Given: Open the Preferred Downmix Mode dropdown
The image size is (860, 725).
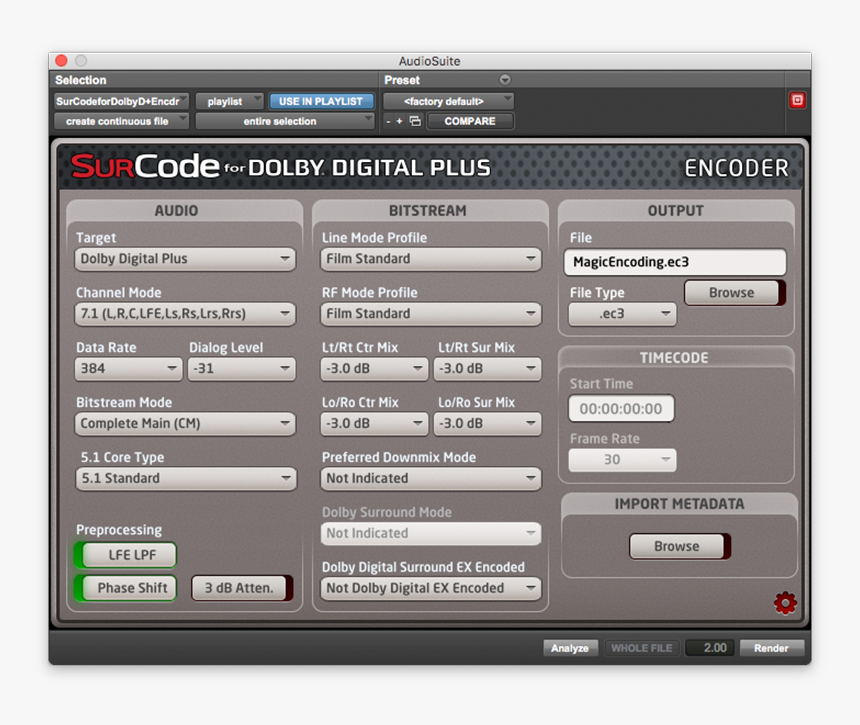Looking at the screenshot, I should [431, 478].
